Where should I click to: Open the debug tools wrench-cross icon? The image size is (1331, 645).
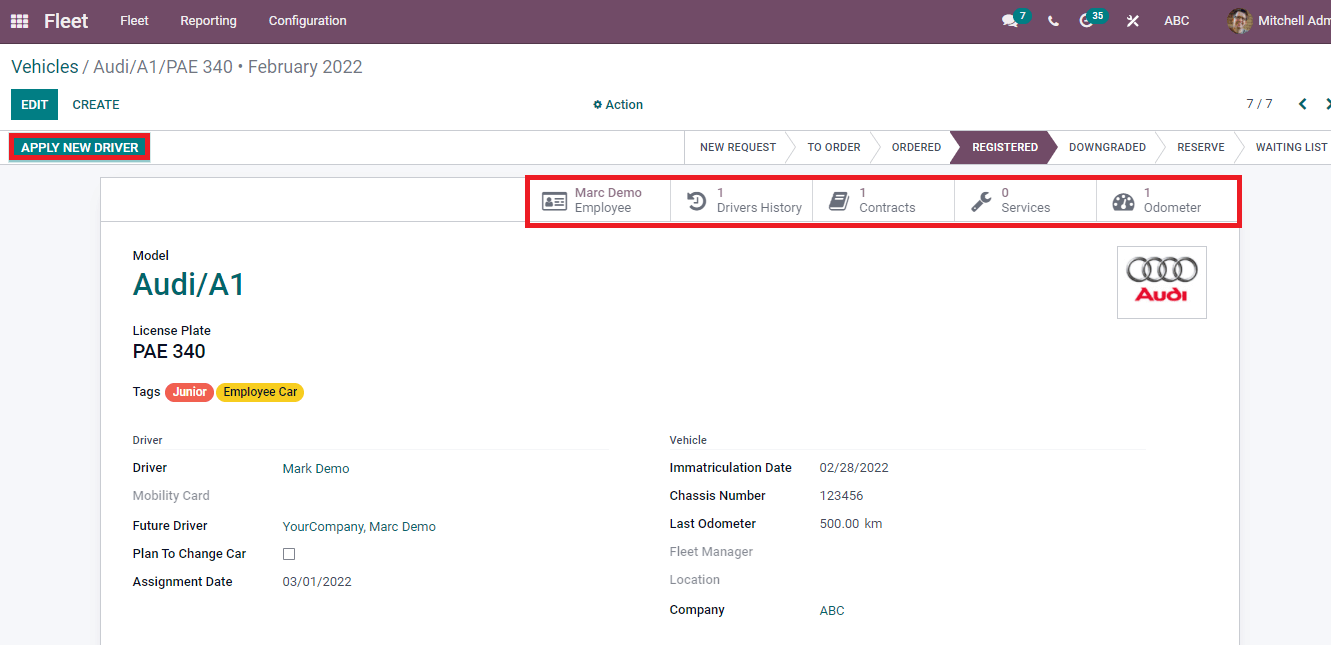coord(1132,21)
